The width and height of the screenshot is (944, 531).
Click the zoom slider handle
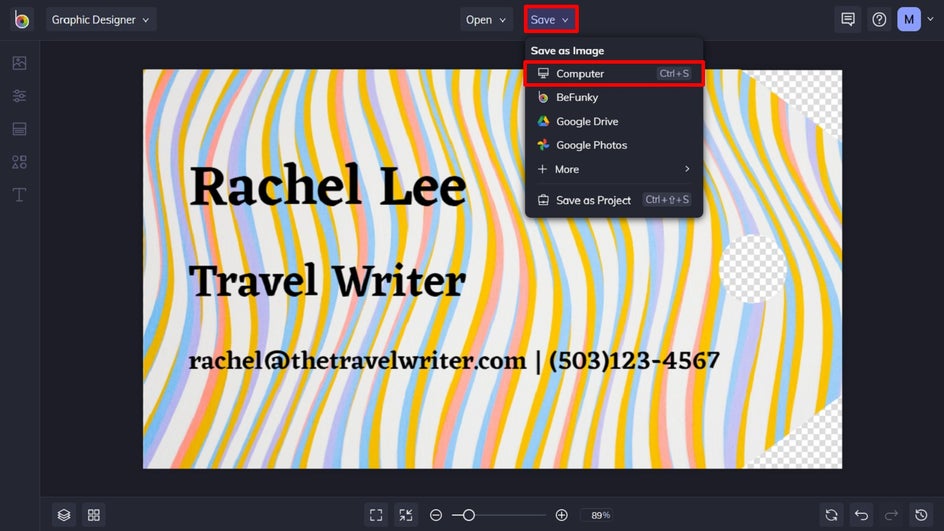[x=468, y=515]
